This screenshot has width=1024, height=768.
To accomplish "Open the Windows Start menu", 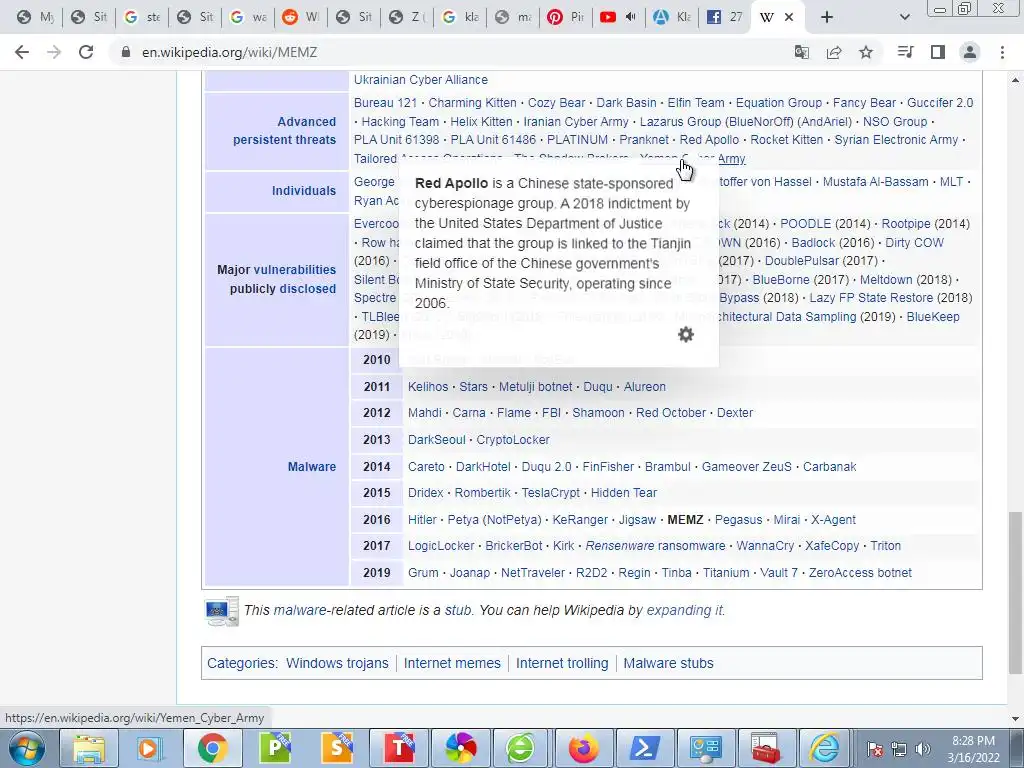I will coord(26,748).
